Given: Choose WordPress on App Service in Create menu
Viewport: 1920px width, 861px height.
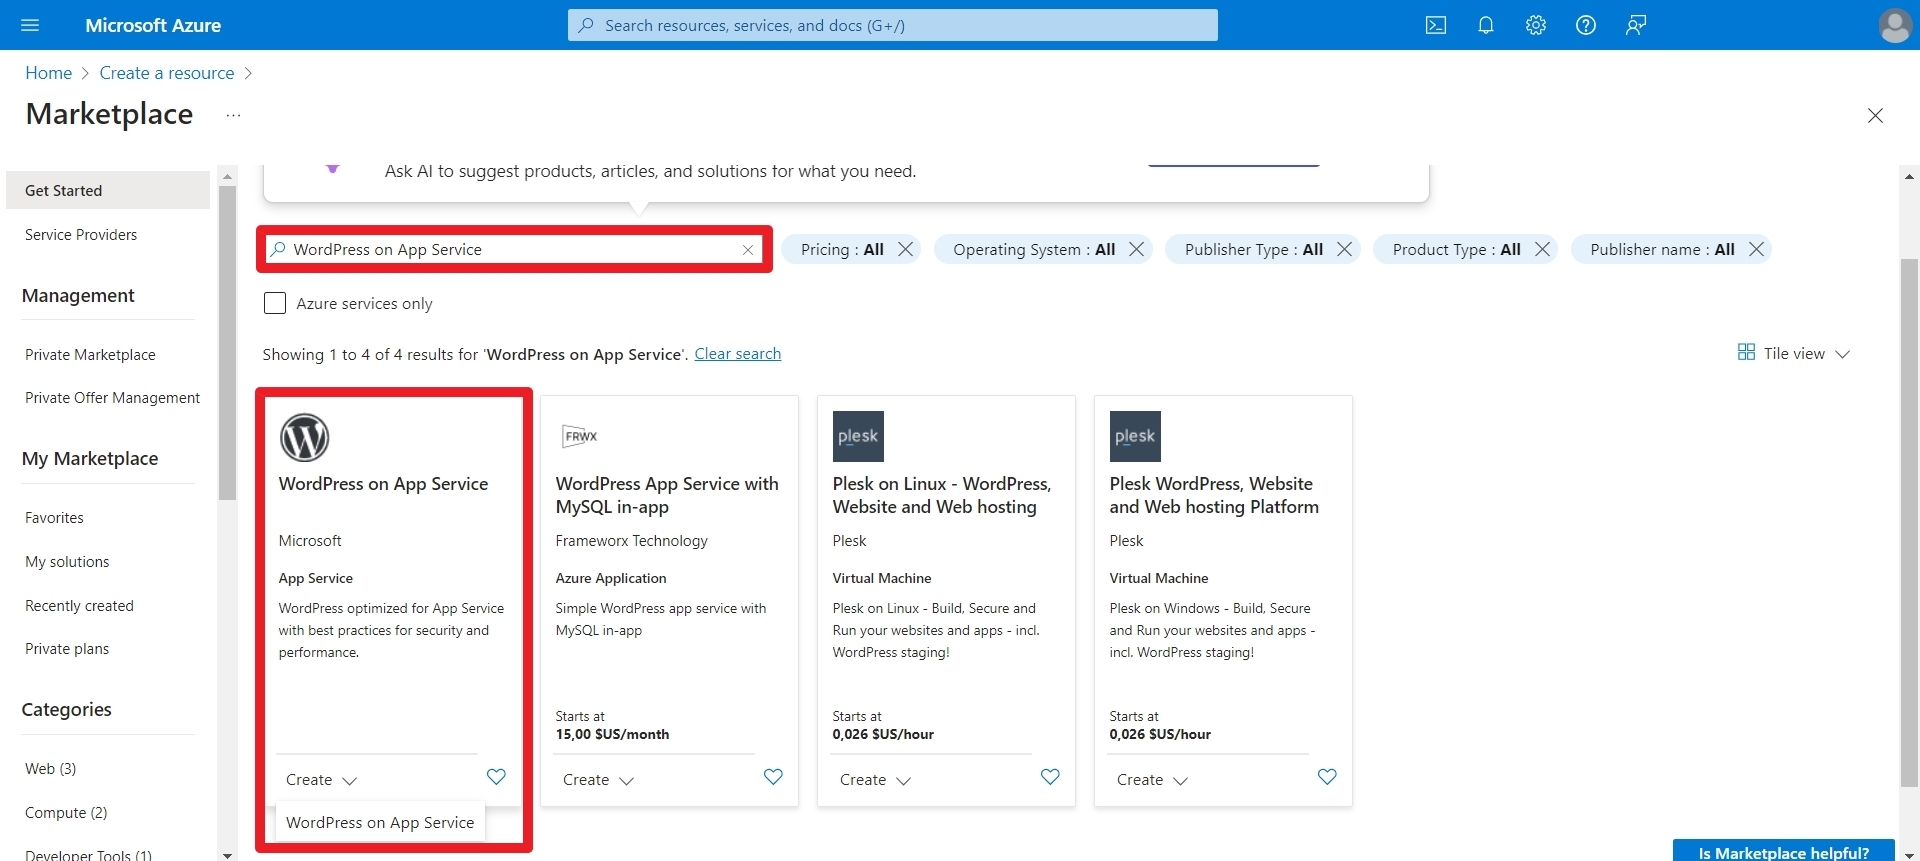Looking at the screenshot, I should (380, 822).
